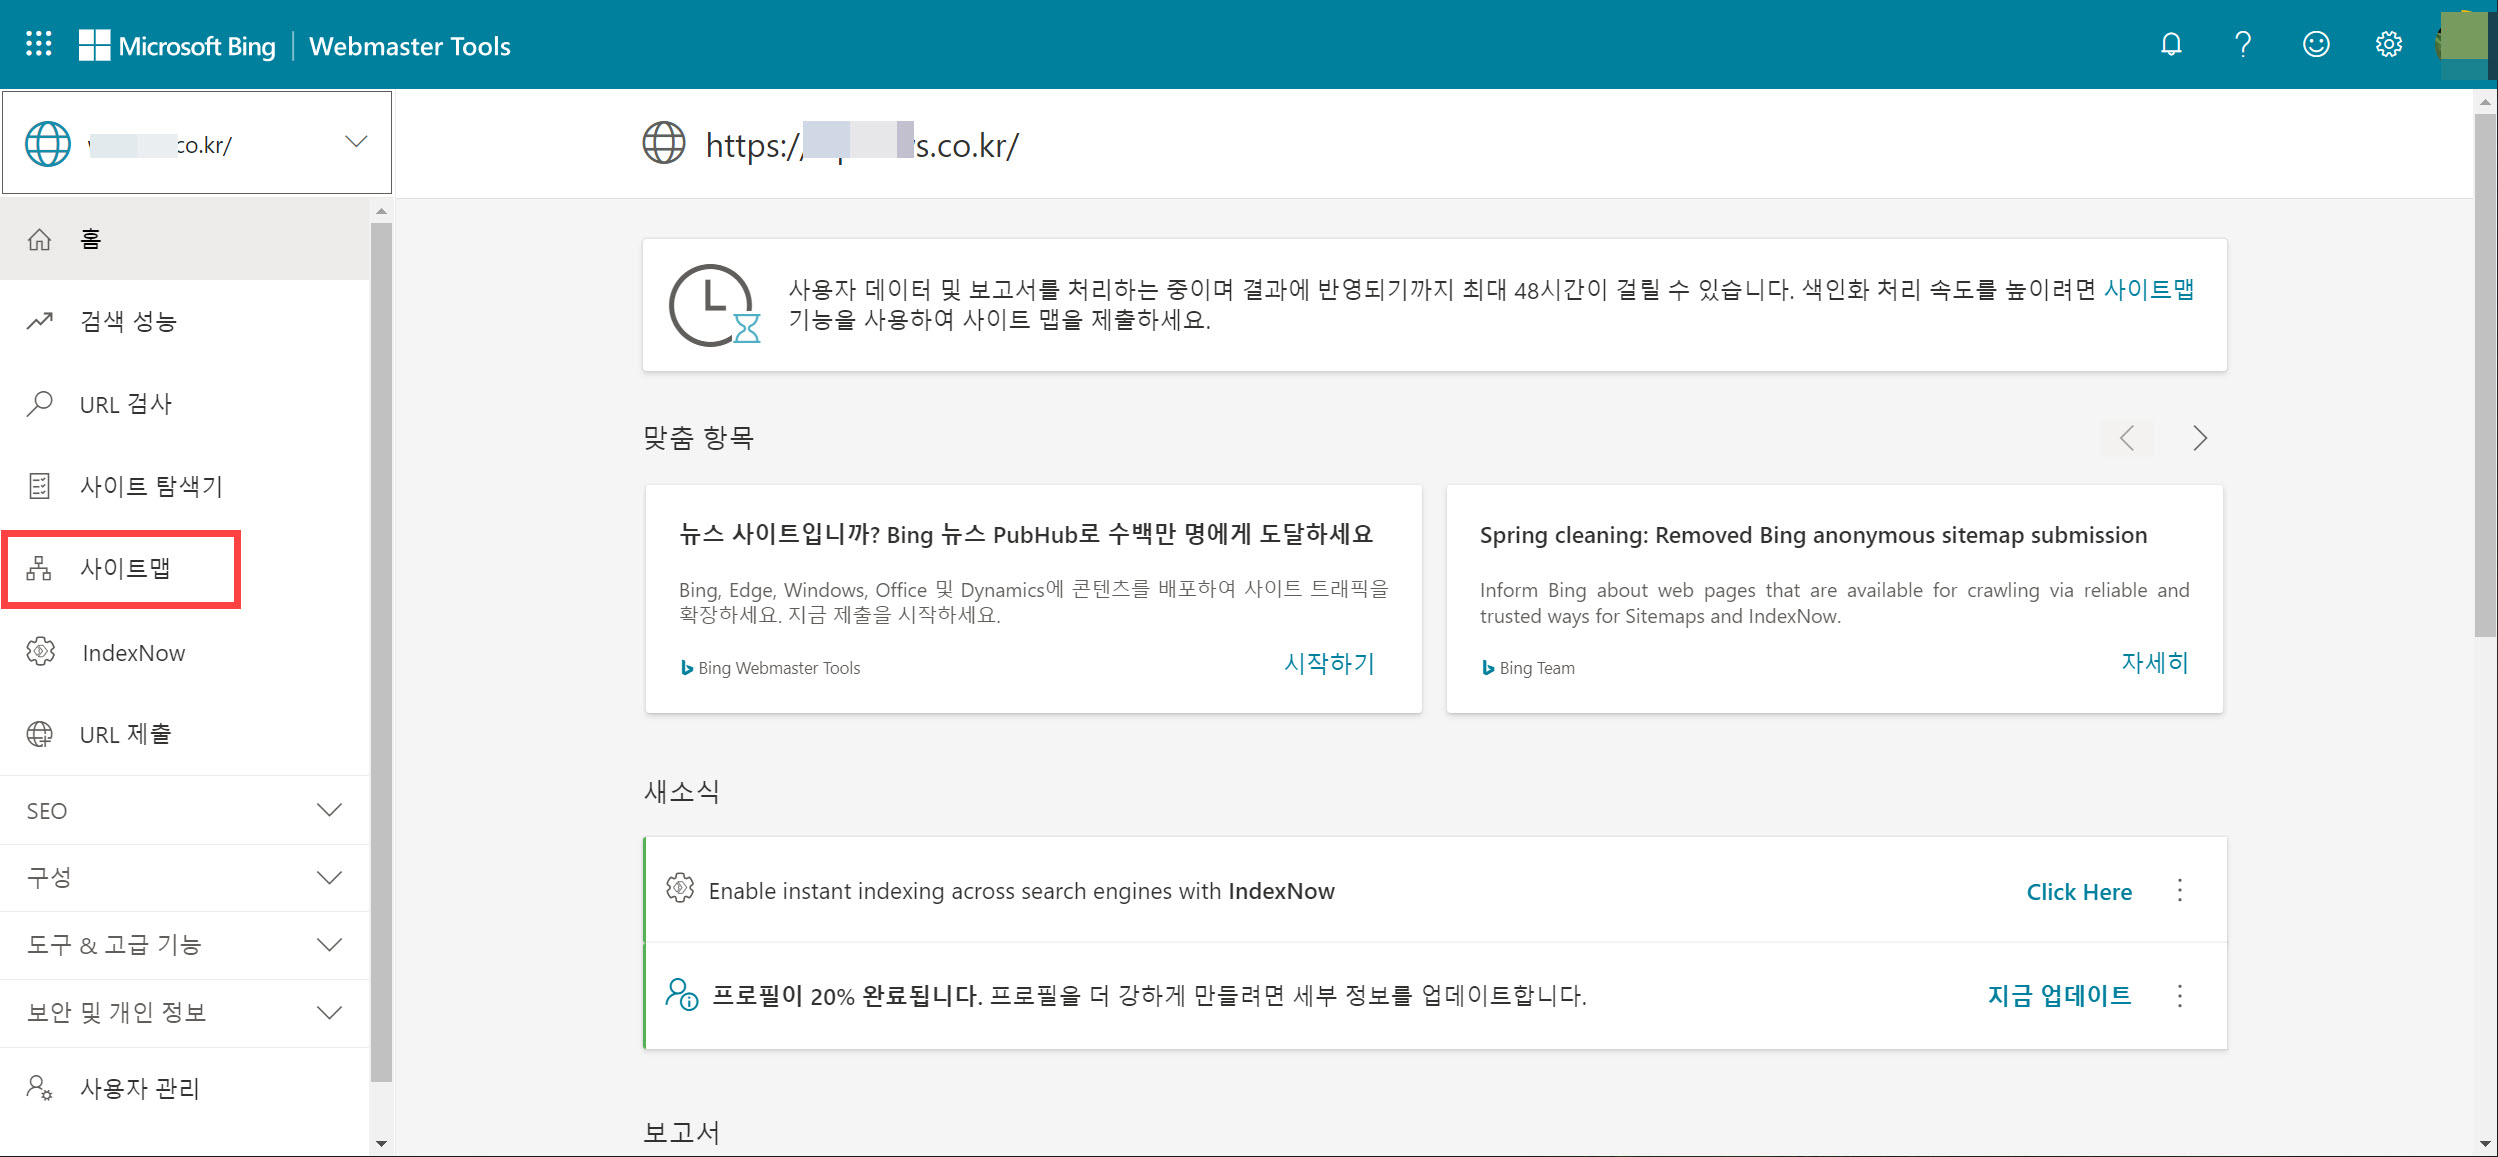The width and height of the screenshot is (2498, 1157).
Task: Open the site selector dropdown
Action: pos(355,142)
